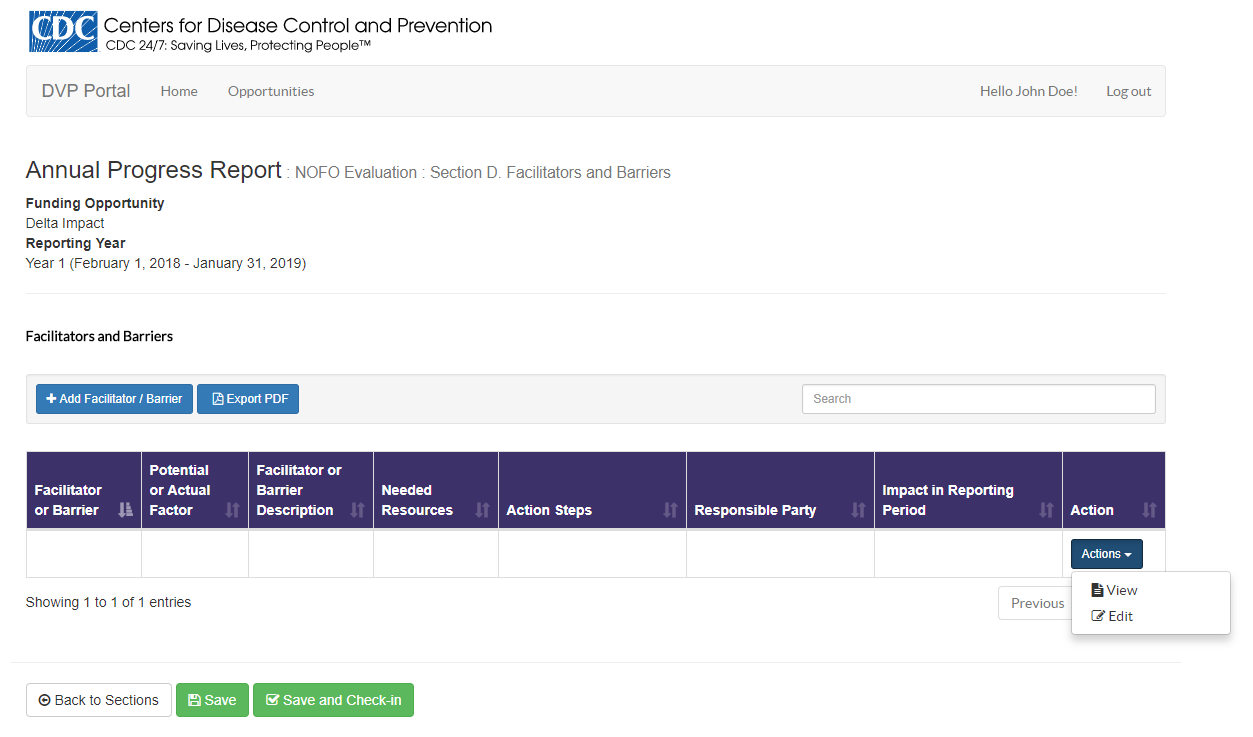
Task: Select View from Actions menu
Action: [x=1115, y=591]
